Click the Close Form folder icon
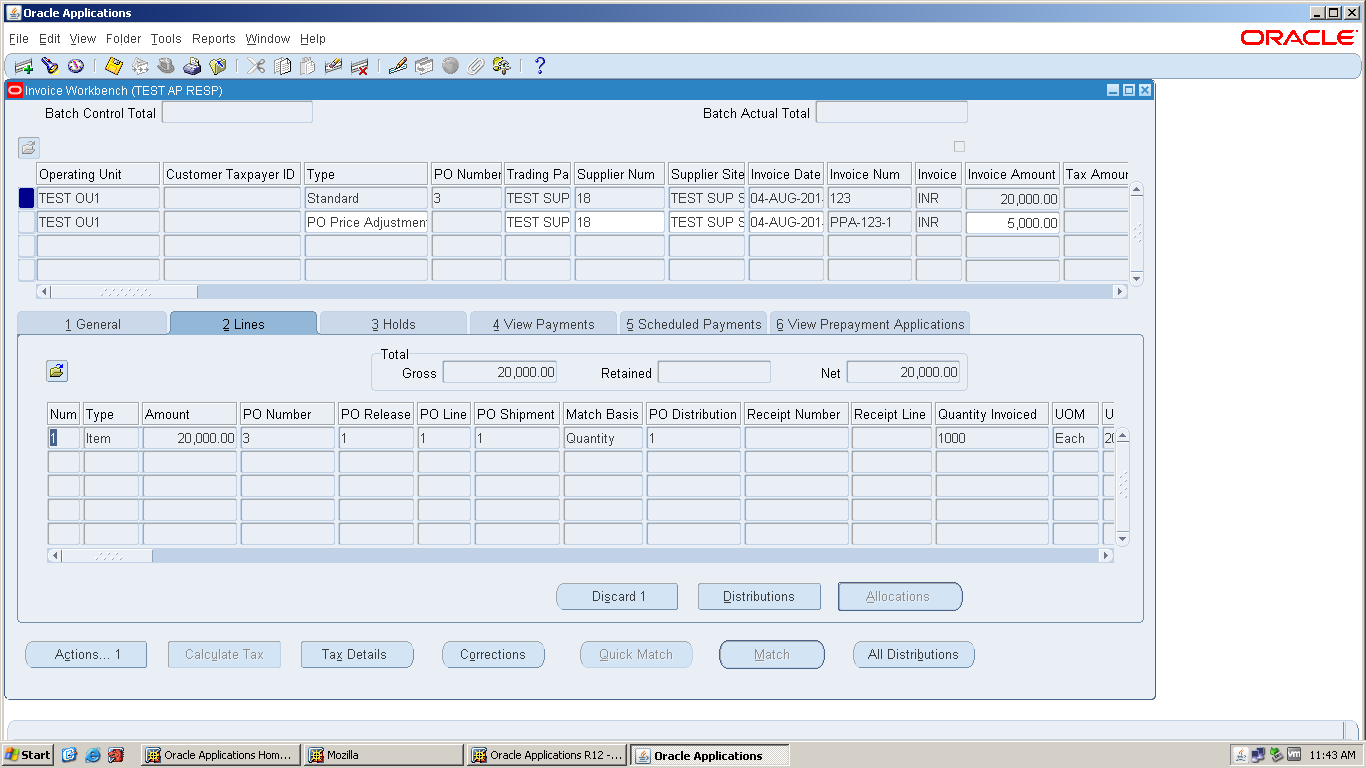Viewport: 1366px width, 768px height. 218,66
